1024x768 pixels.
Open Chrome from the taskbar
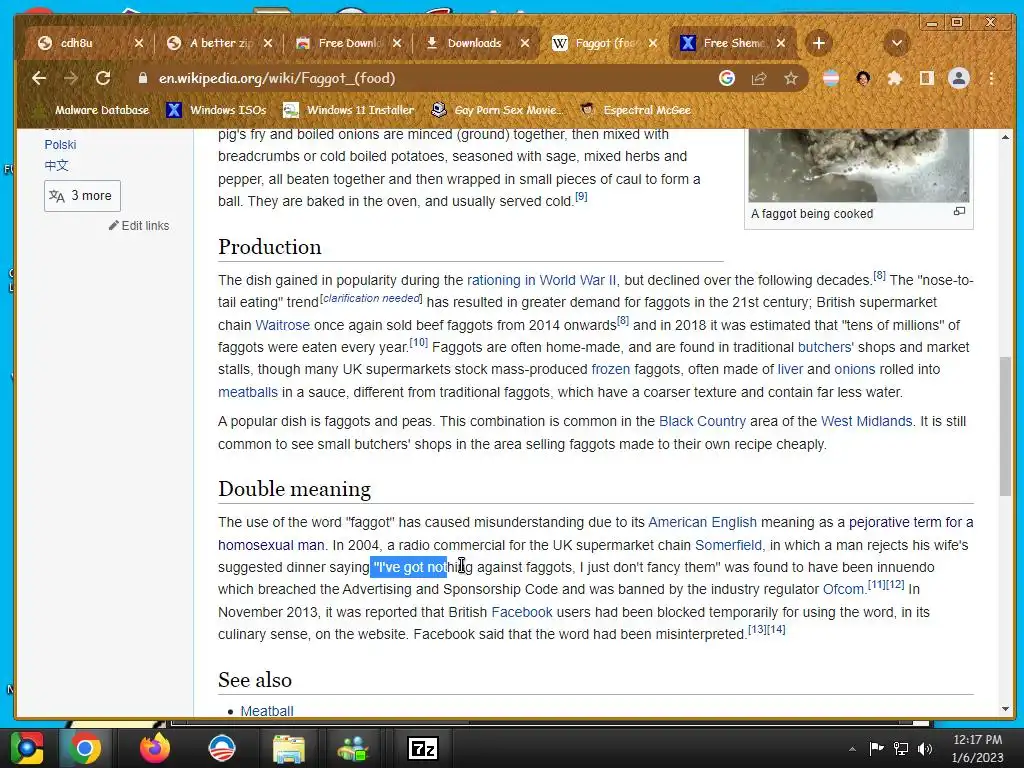84,748
